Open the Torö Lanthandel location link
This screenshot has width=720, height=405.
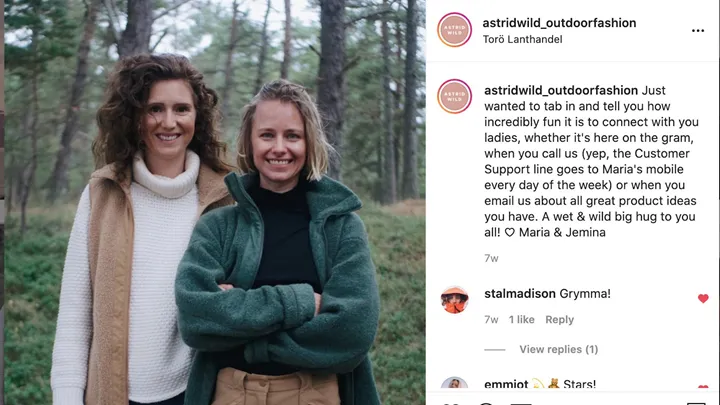coord(522,40)
